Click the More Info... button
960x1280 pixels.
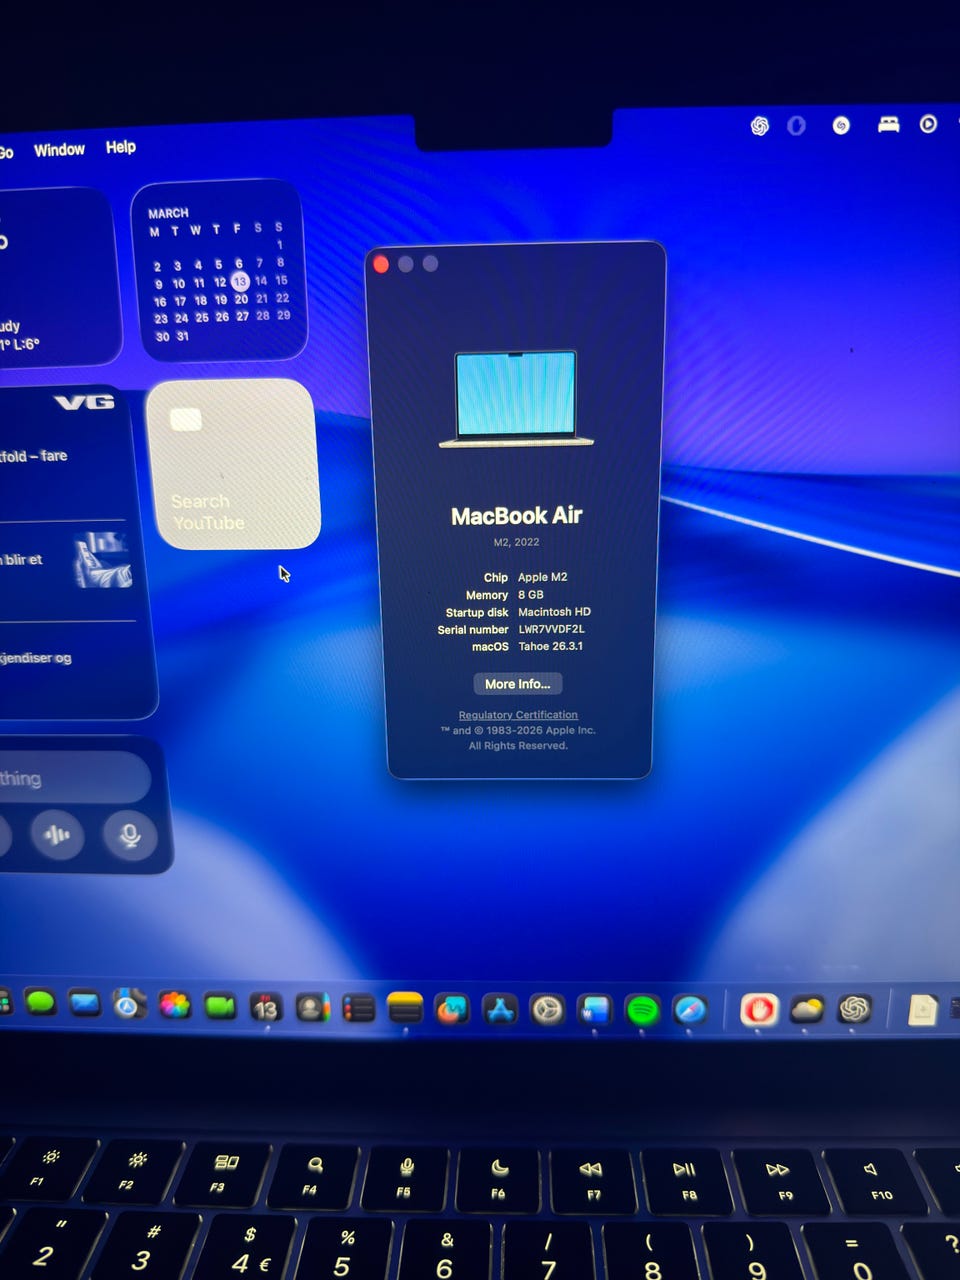(x=518, y=684)
